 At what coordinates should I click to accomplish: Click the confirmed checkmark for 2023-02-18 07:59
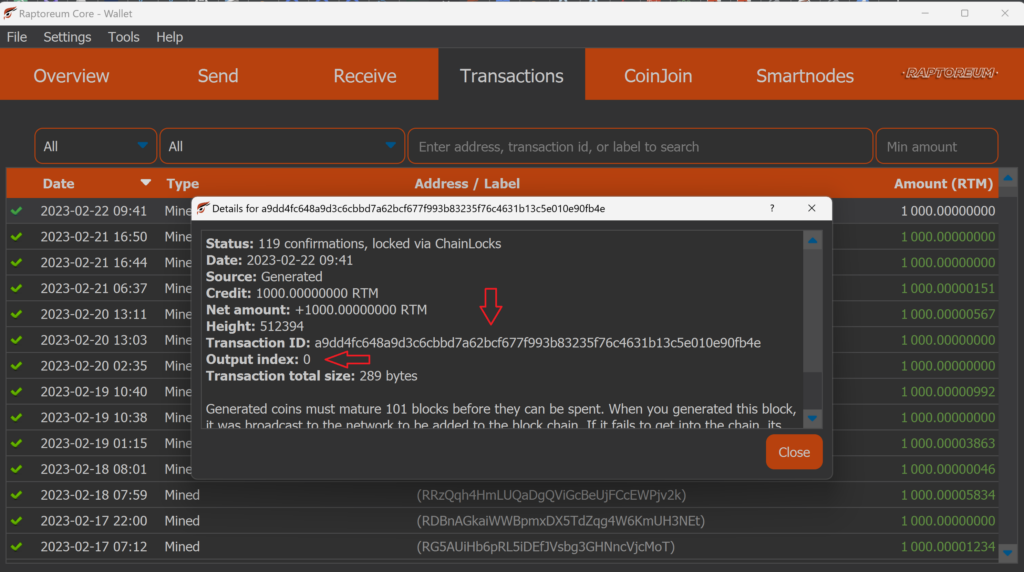pos(16,495)
